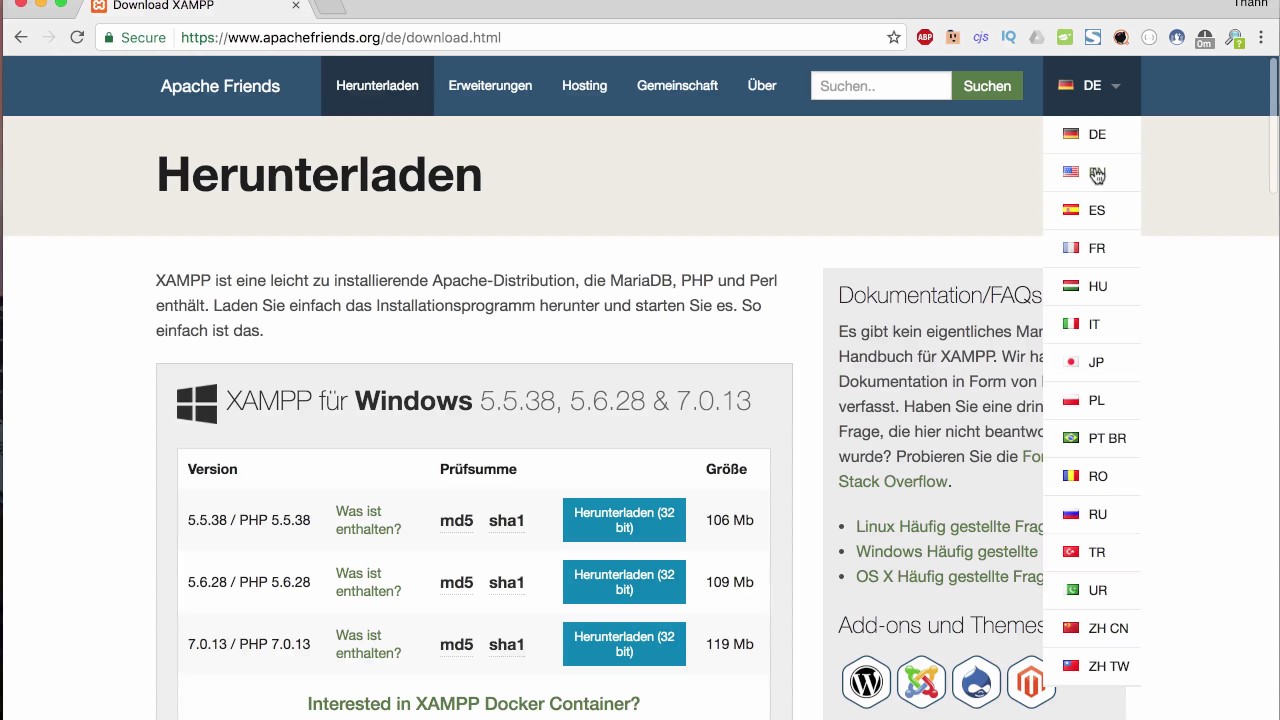Open md5 checksum for version 5.5.38
1280x720 pixels.
pos(456,520)
